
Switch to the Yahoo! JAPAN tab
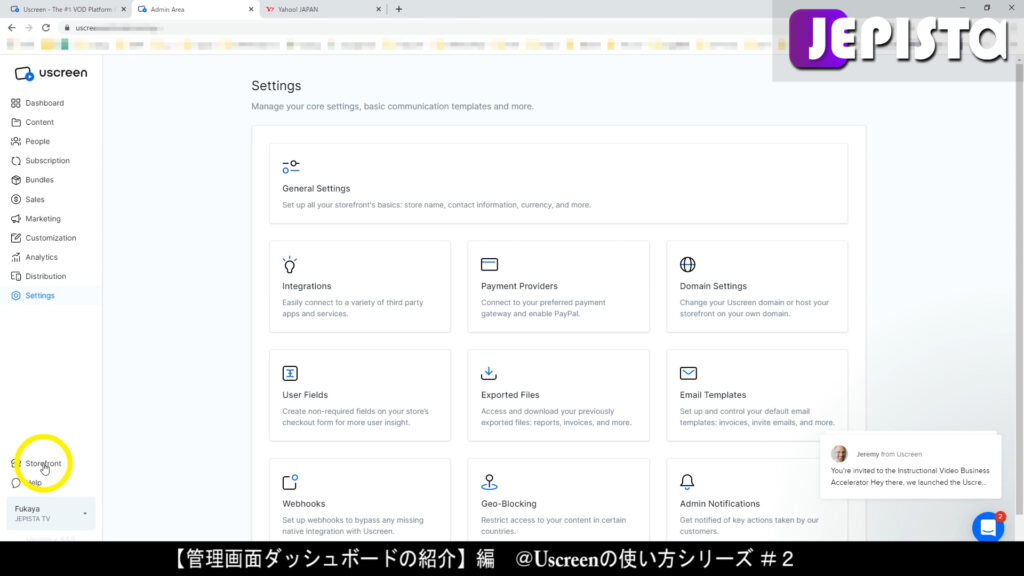pos(323,9)
